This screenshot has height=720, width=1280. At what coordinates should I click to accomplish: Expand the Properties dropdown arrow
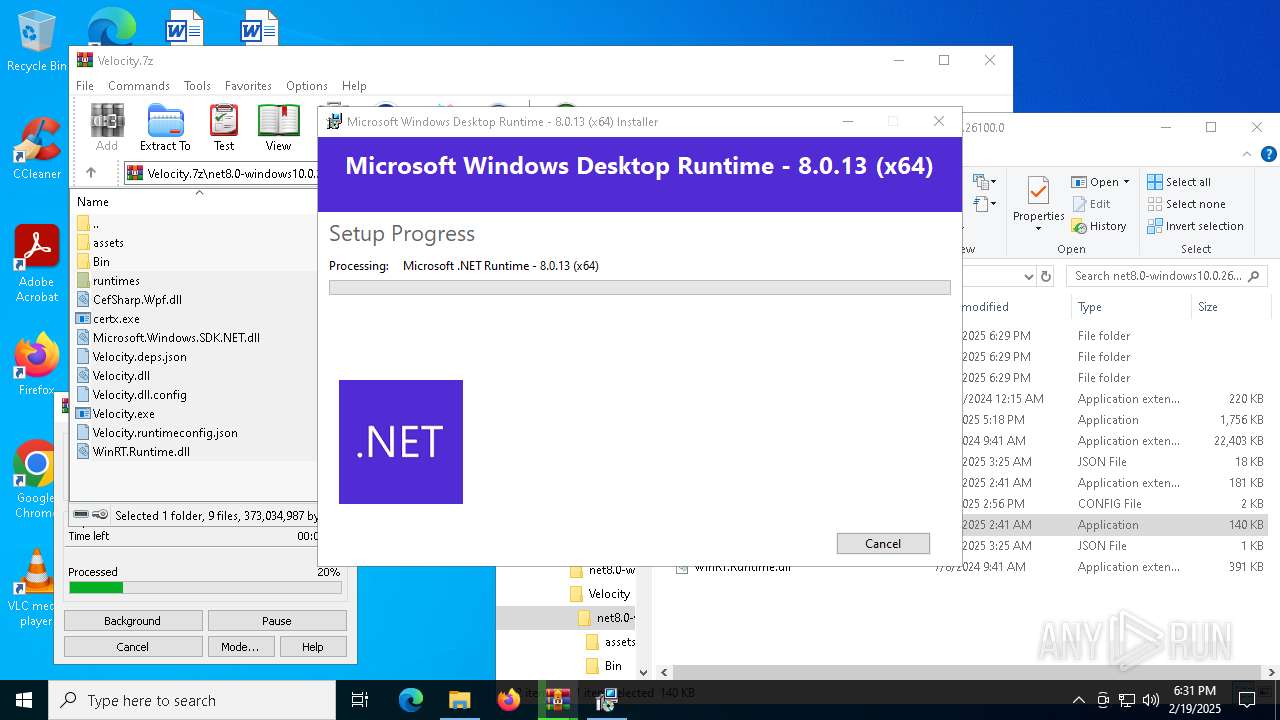point(1038,229)
